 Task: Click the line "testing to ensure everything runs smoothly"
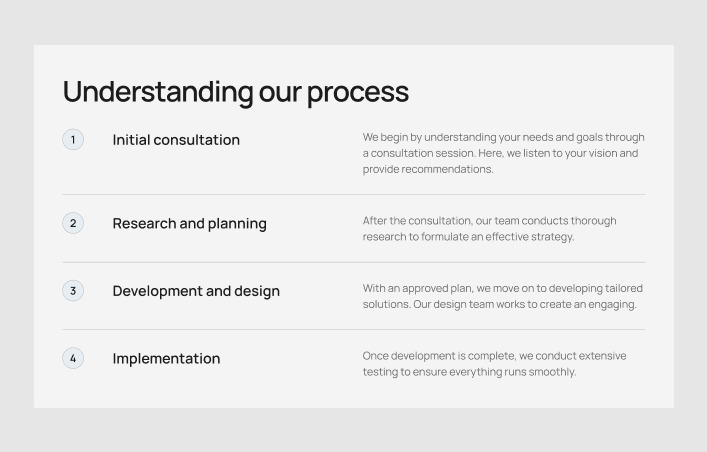click(469, 372)
